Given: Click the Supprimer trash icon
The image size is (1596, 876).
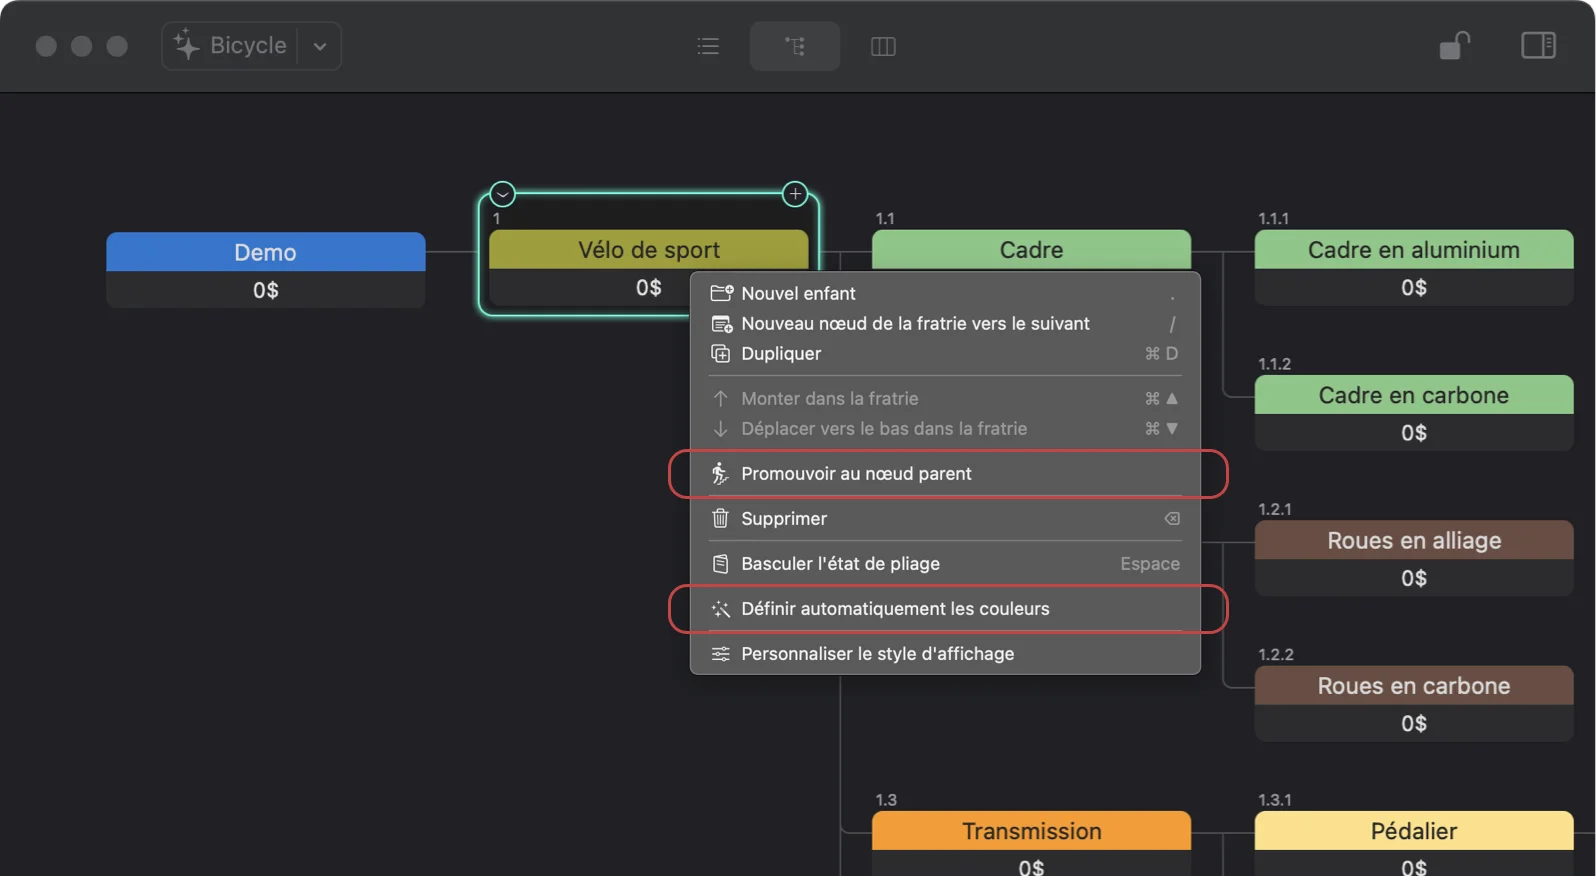Looking at the screenshot, I should click(x=720, y=519).
